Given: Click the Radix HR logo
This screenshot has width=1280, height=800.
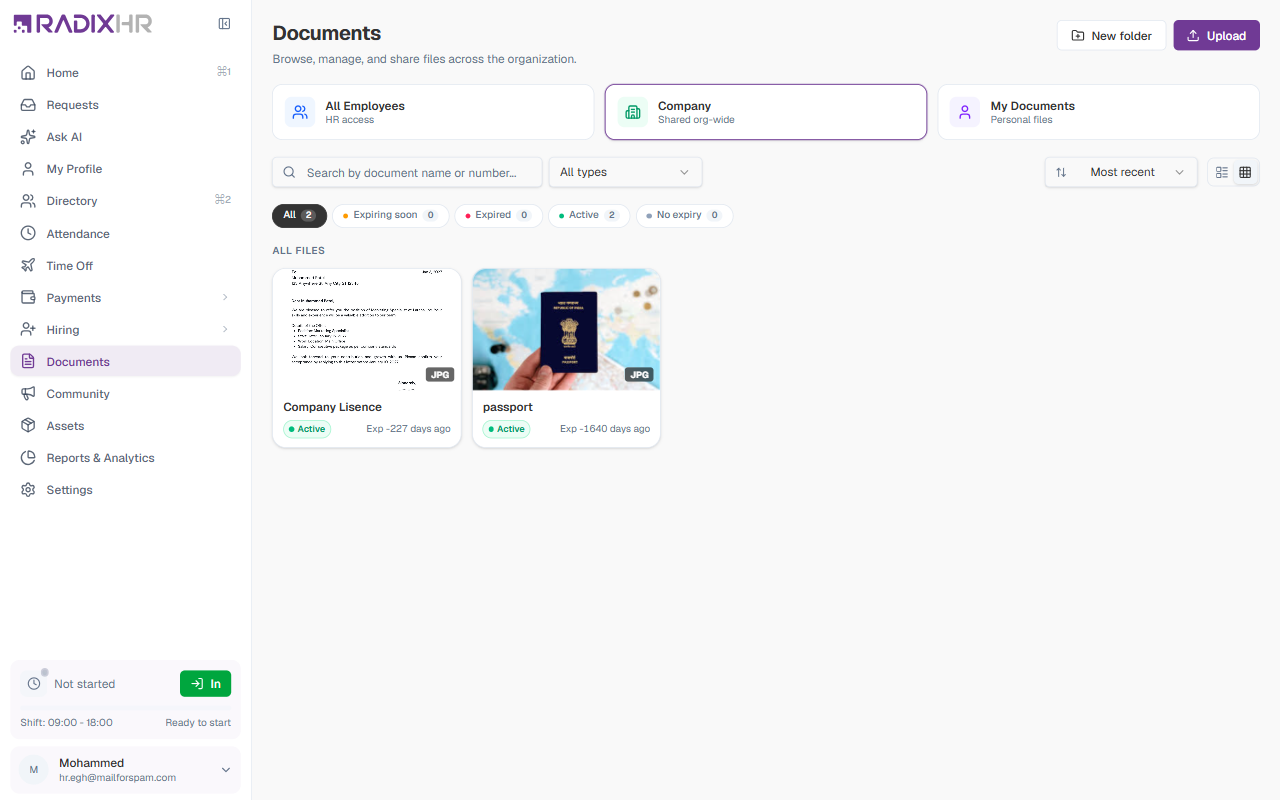Looking at the screenshot, I should click(x=82, y=24).
